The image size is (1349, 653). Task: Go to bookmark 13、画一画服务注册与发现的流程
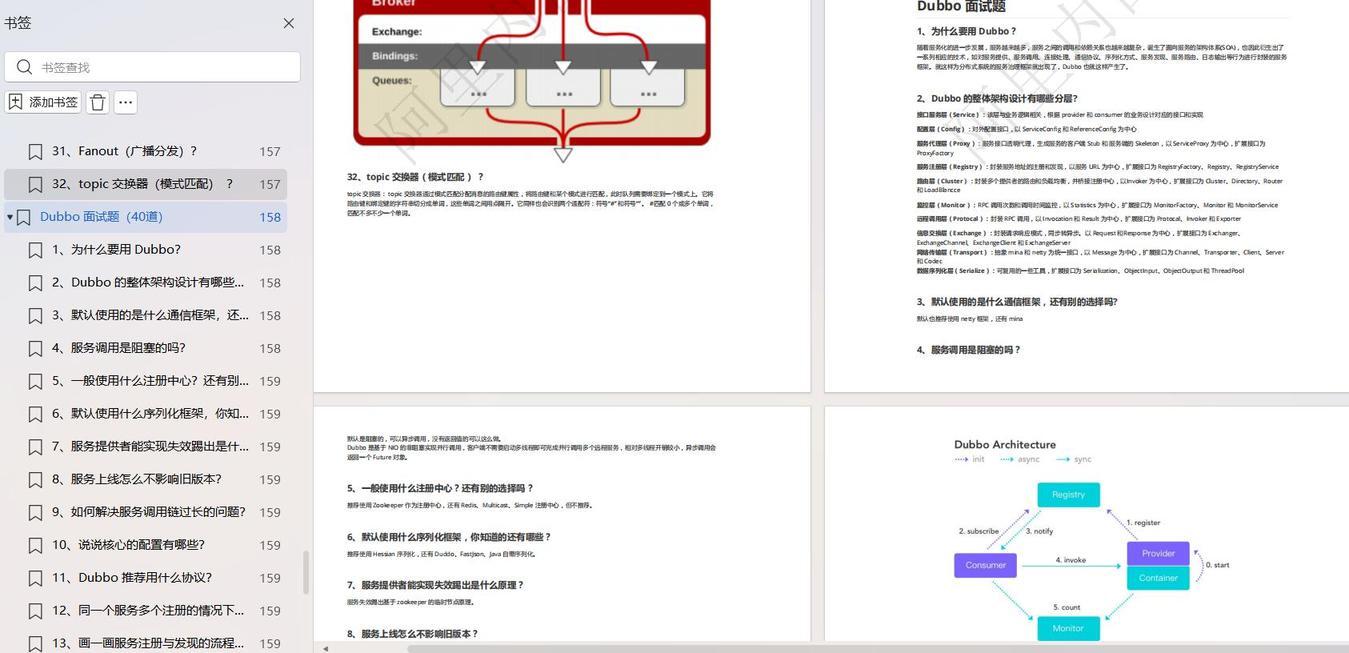(x=145, y=643)
